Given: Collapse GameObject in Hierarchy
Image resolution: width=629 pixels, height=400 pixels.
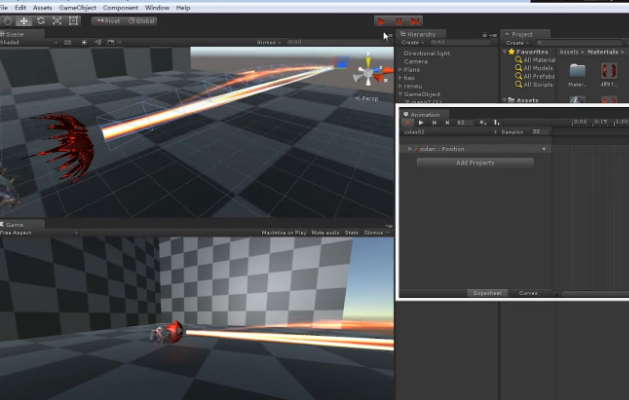Looking at the screenshot, I should point(400,94).
